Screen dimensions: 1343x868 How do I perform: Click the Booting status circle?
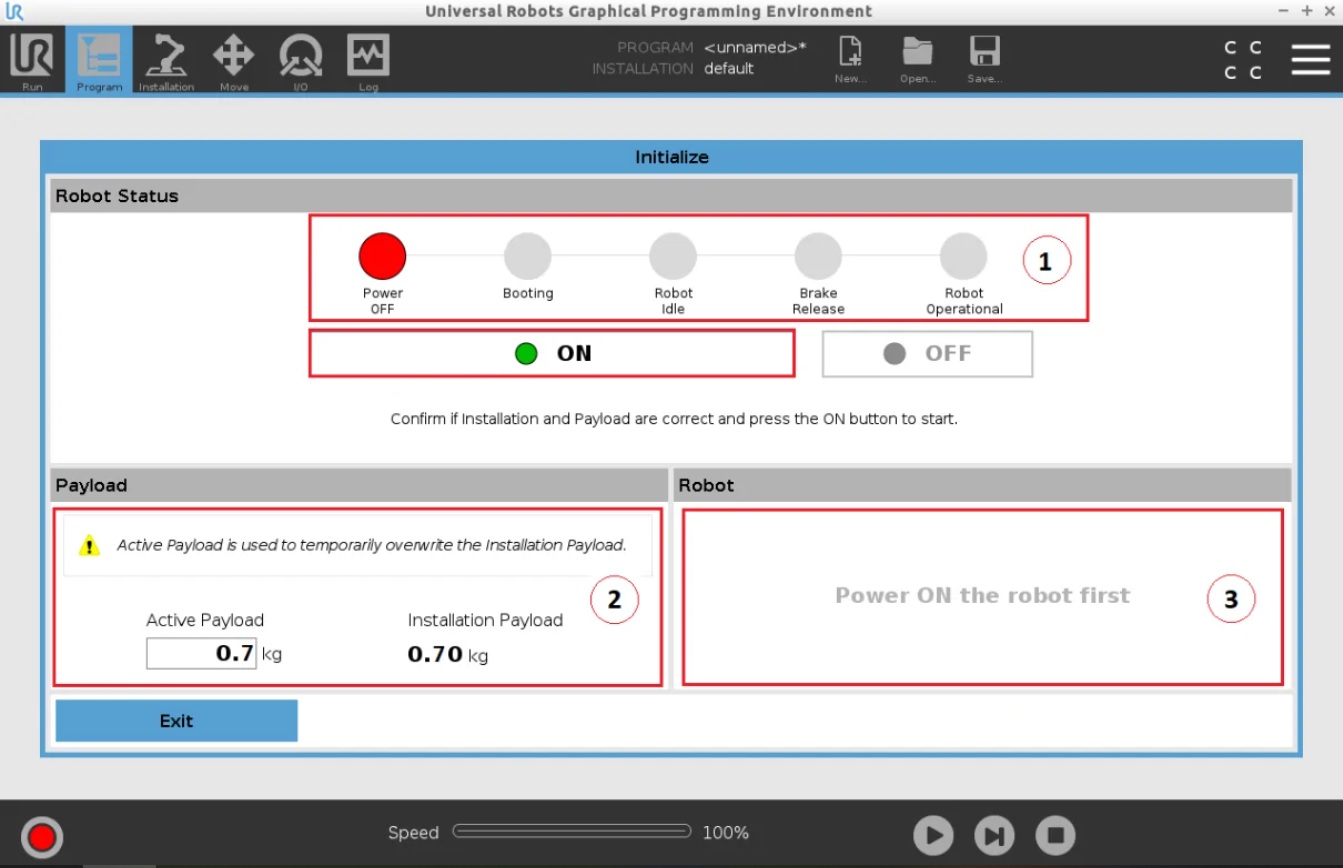[x=528, y=256]
